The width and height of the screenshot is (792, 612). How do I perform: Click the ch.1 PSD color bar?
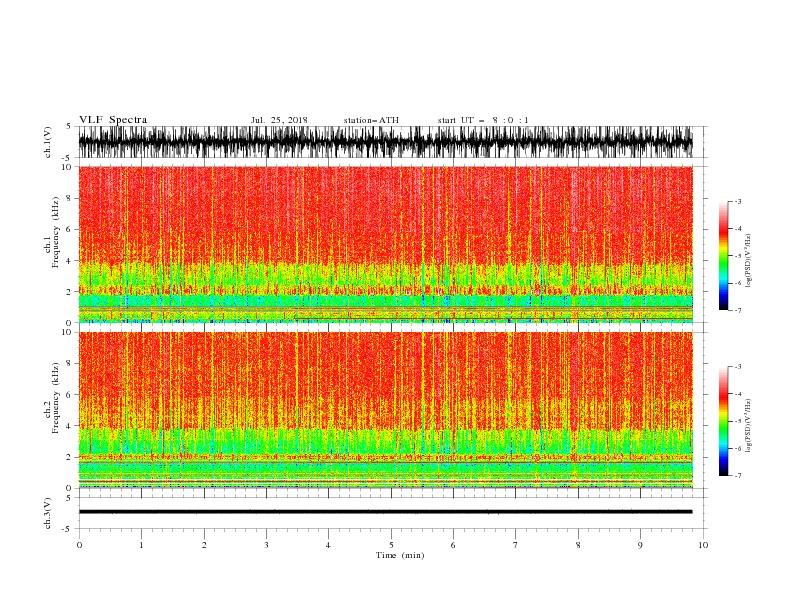click(x=724, y=256)
